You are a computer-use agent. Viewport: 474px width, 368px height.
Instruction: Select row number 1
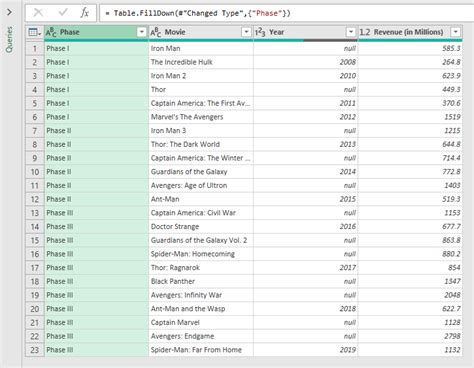(x=35, y=49)
